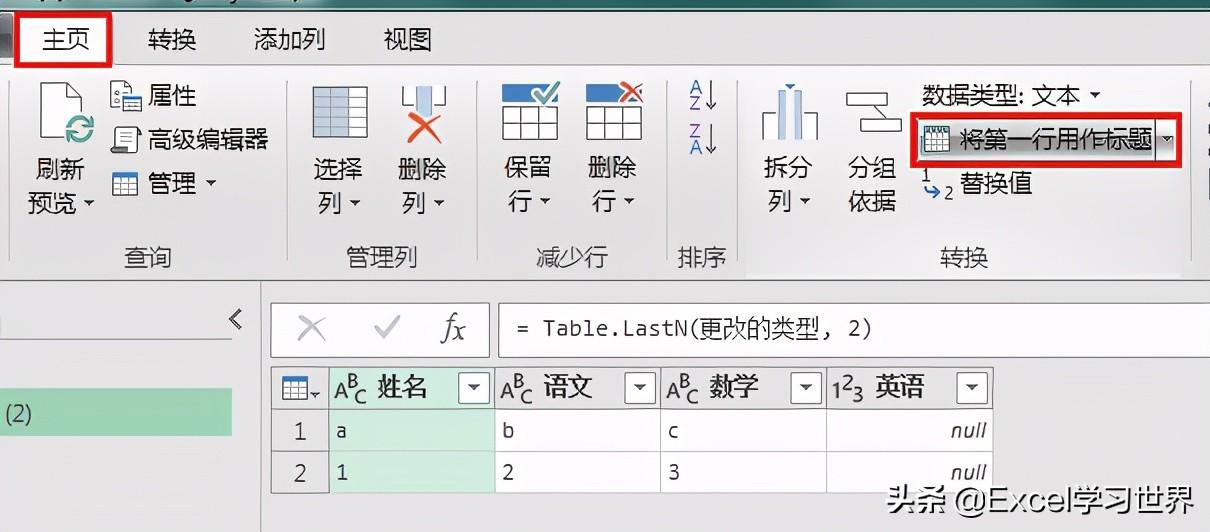Click the Split Column (拆分列) icon
This screenshot has height=532, width=1210.
(788, 115)
